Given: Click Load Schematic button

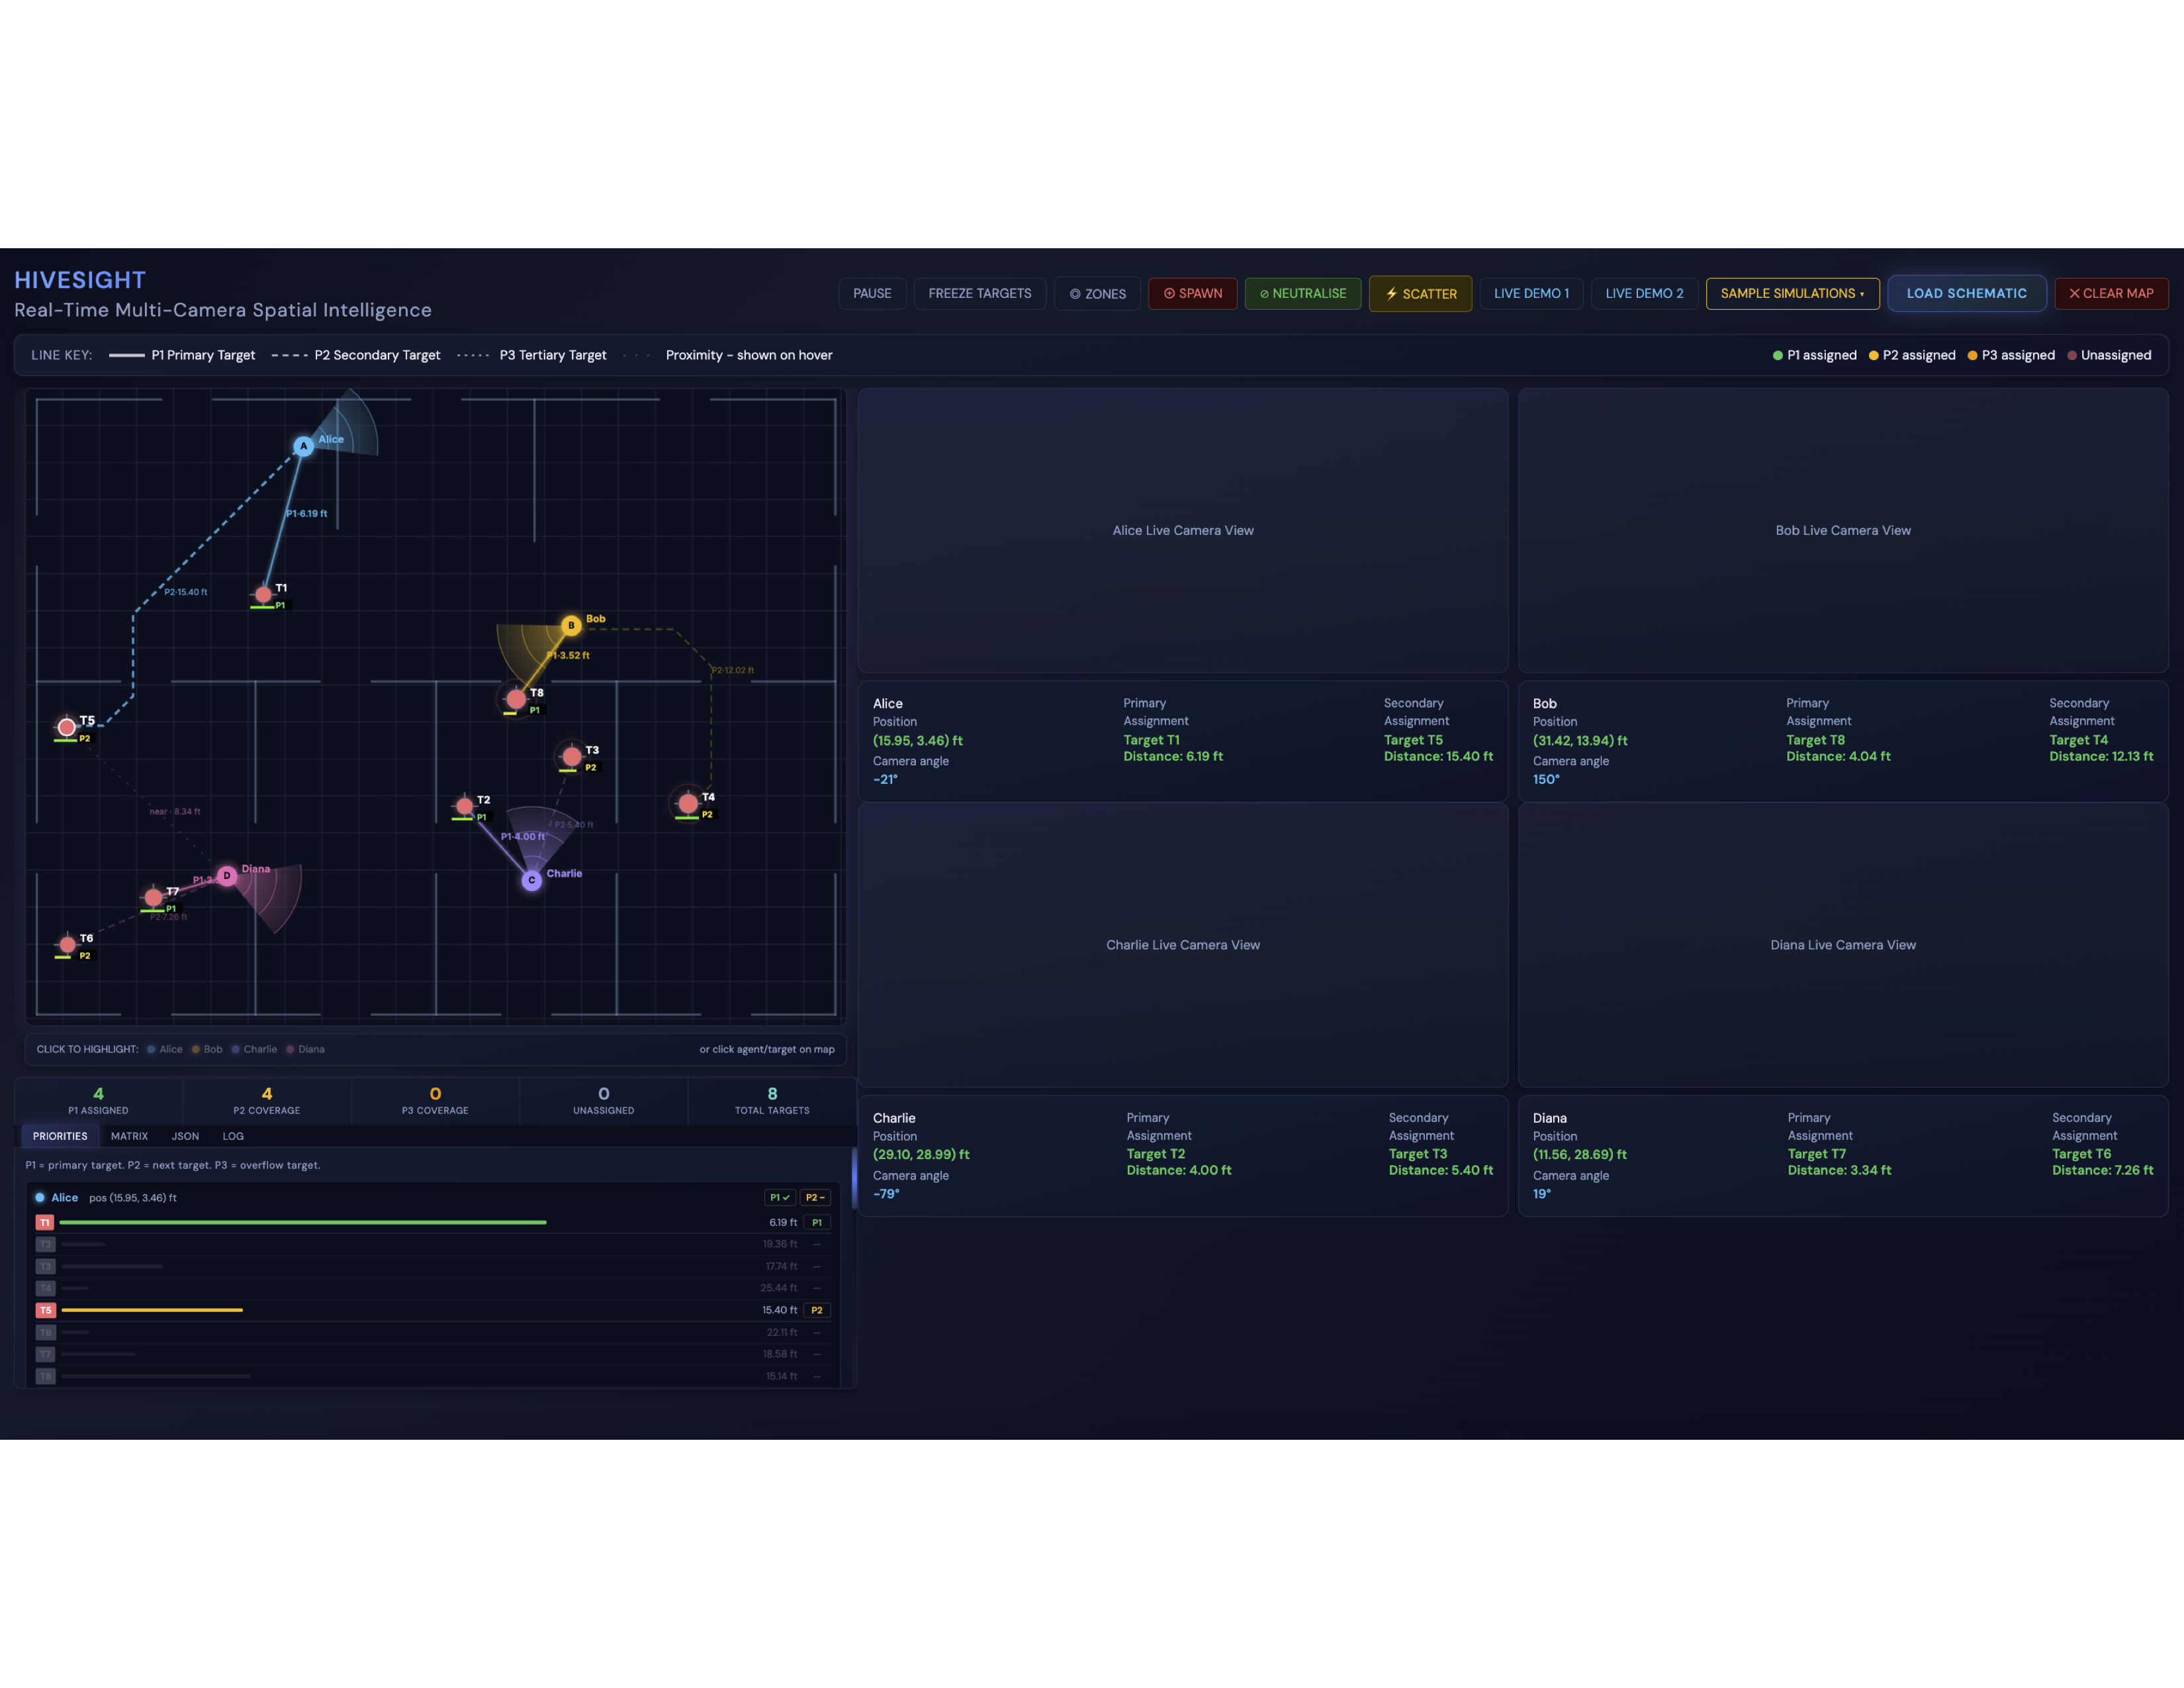Looking at the screenshot, I should point(1966,293).
